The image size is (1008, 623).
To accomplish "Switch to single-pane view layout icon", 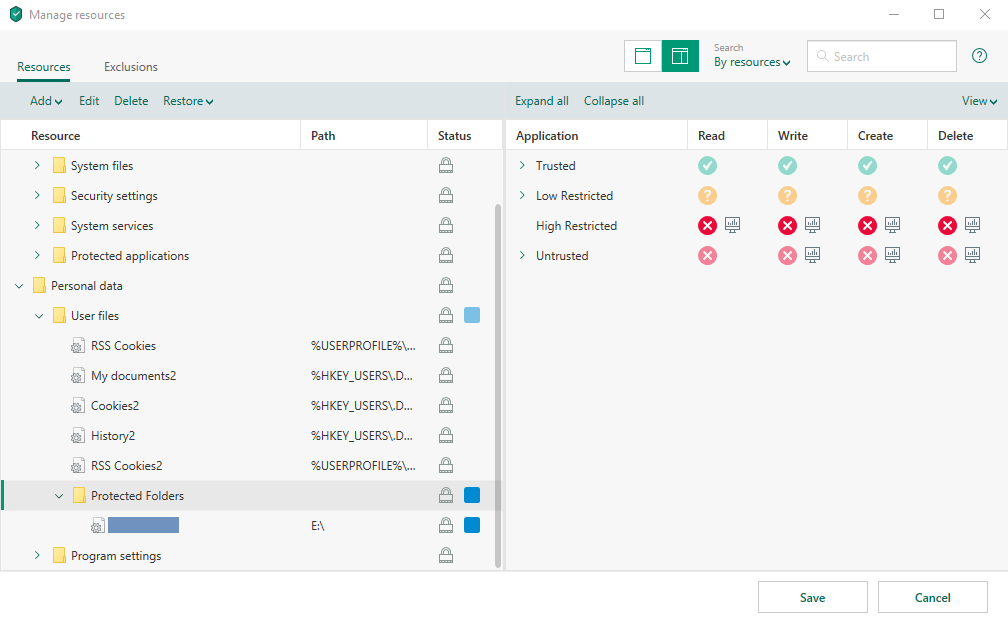I will [643, 56].
